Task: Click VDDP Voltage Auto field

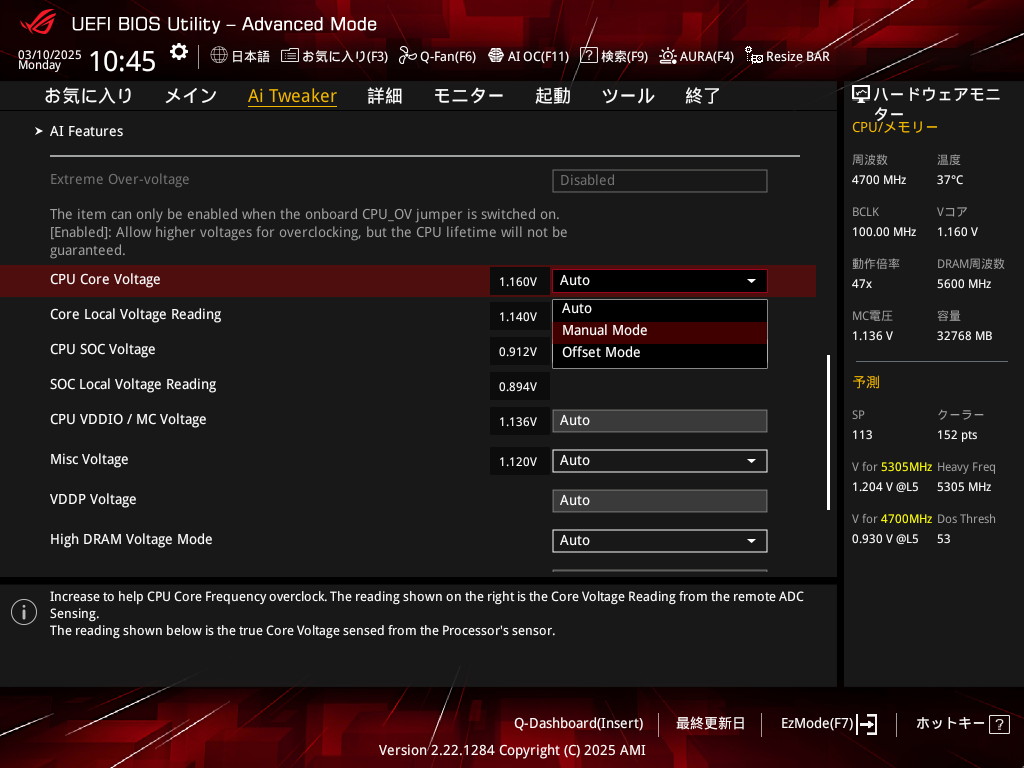Action: point(660,501)
